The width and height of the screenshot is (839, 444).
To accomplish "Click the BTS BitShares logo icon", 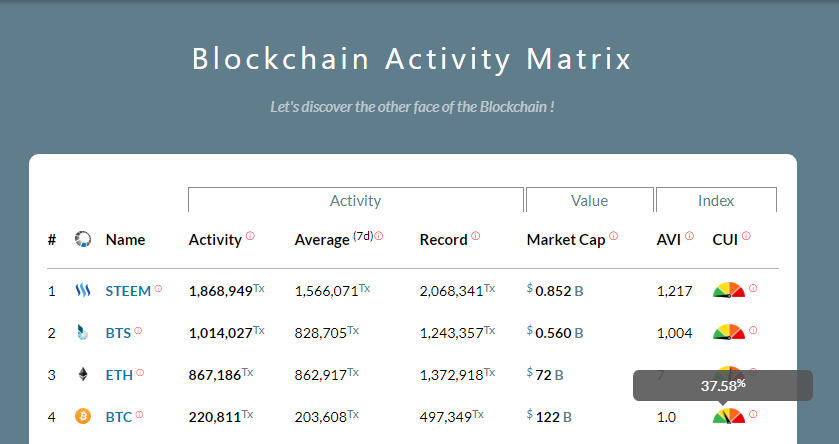I will pyautogui.click(x=83, y=333).
